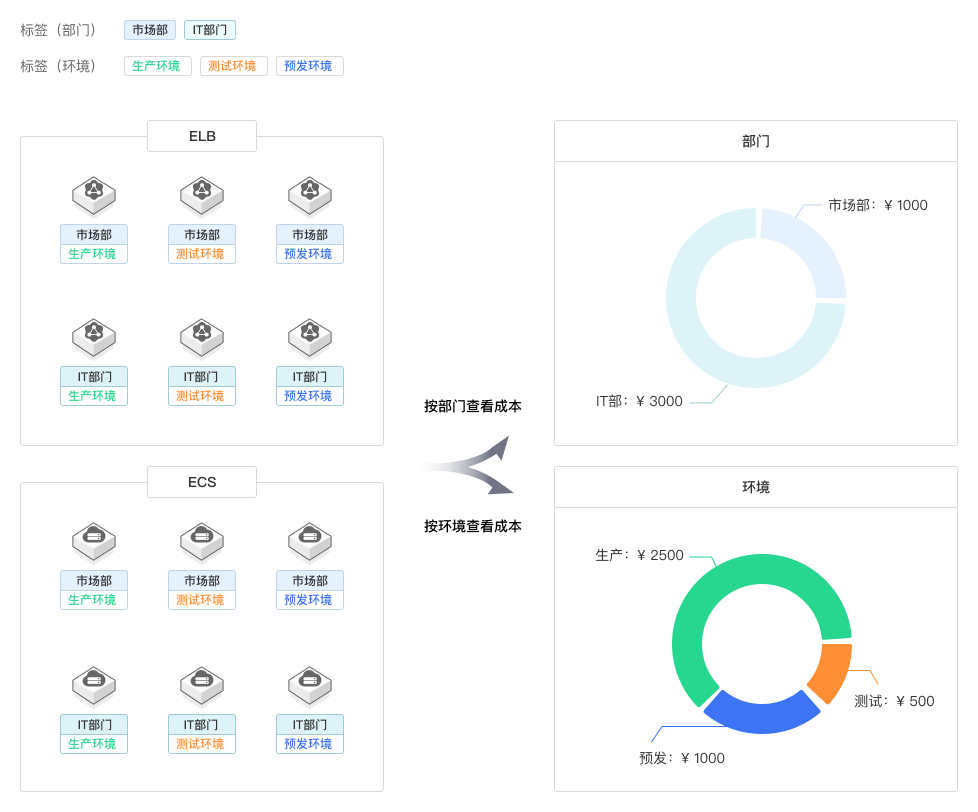This screenshot has height=812, width=978.
Task: Open the ELB panel header
Action: [x=202, y=136]
